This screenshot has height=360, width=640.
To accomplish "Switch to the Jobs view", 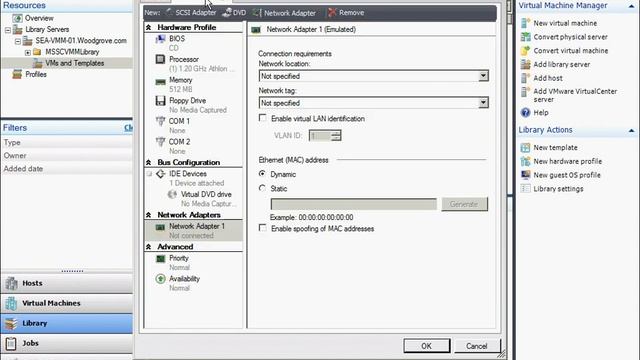I will 67,343.
